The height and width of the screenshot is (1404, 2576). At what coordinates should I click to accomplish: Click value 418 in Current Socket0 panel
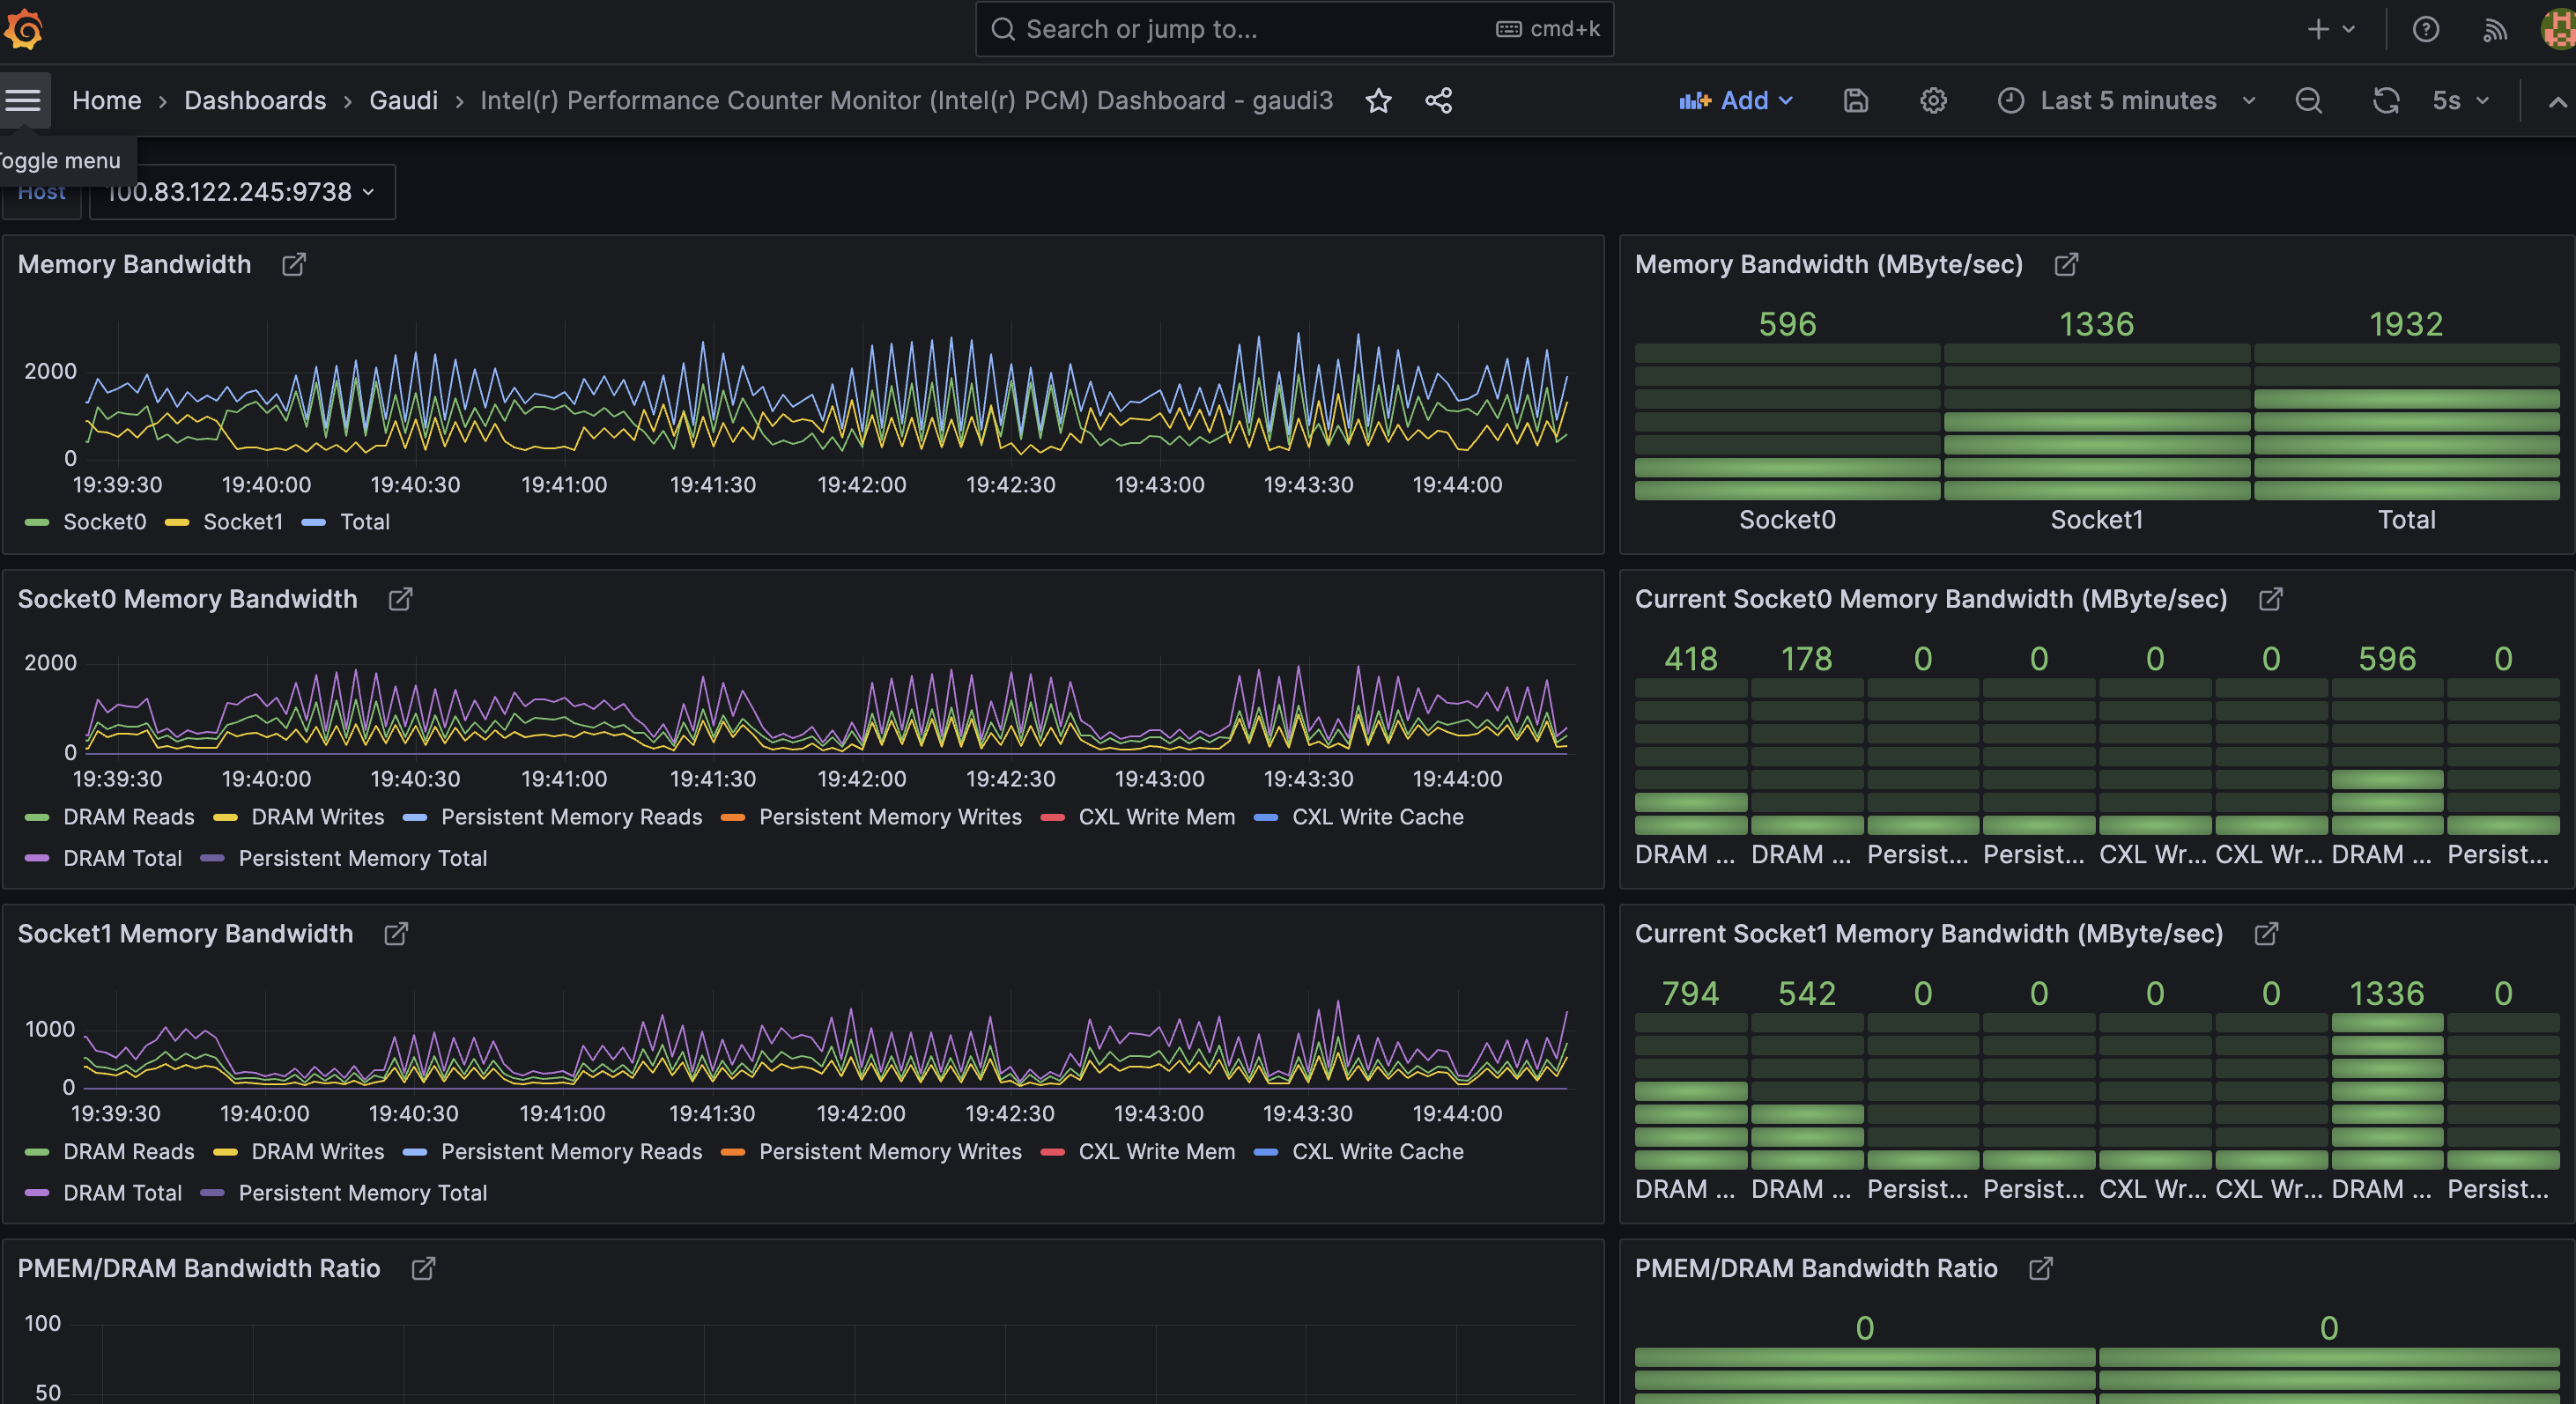1690,659
